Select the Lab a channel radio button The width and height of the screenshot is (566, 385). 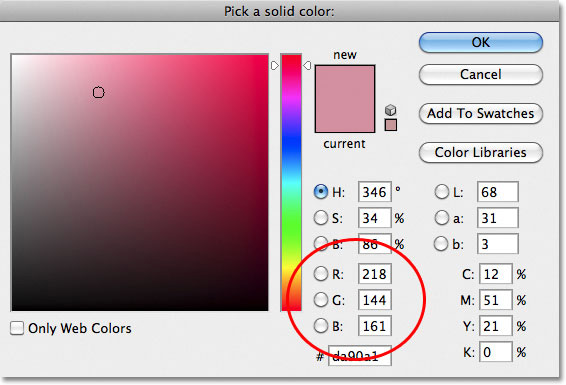441,218
